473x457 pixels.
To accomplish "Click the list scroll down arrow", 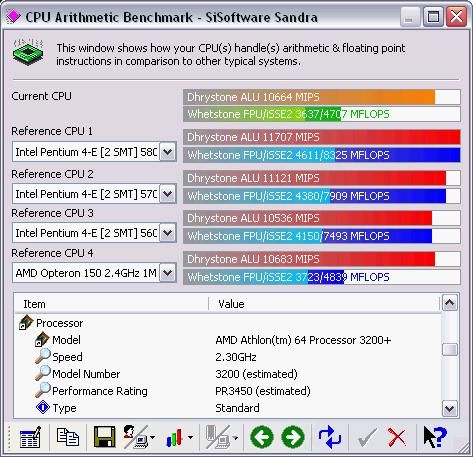I will point(450,408).
